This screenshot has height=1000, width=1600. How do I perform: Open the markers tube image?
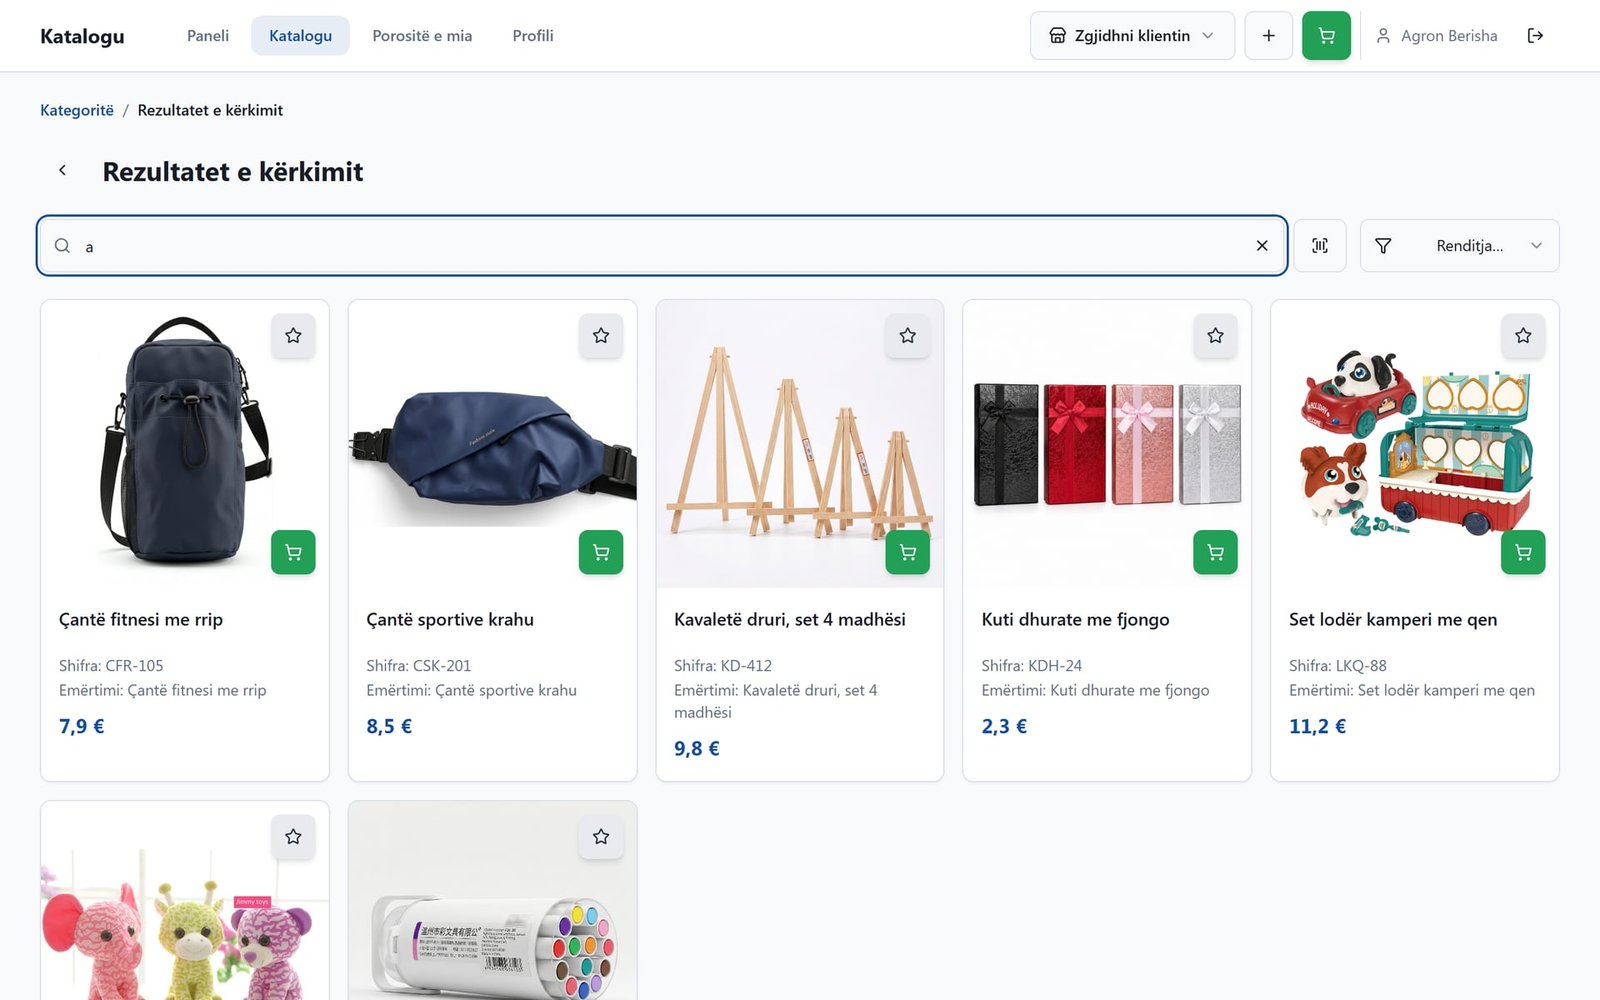(x=493, y=901)
